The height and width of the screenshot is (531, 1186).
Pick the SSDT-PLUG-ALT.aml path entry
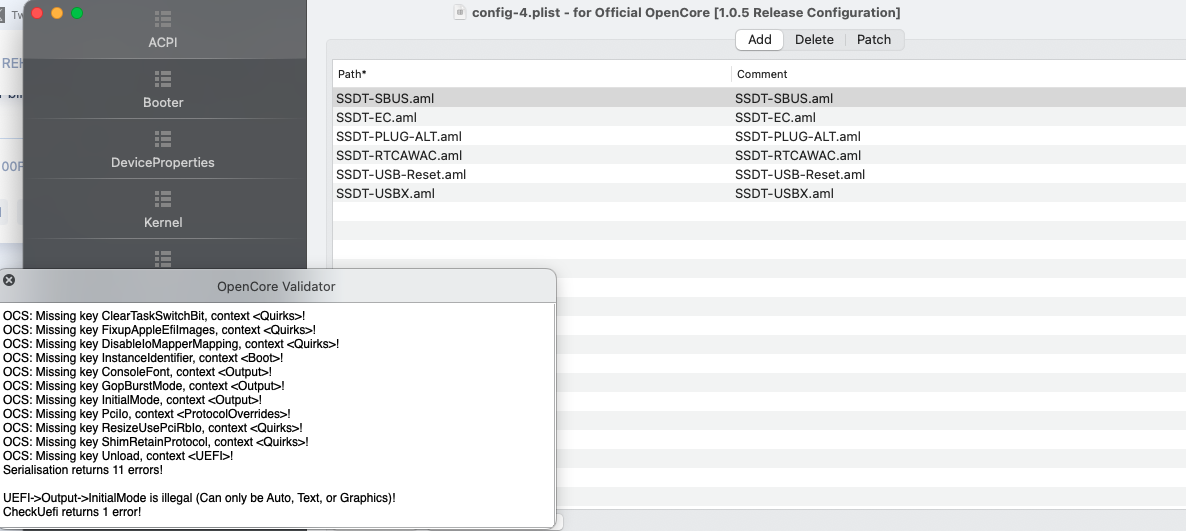399,136
